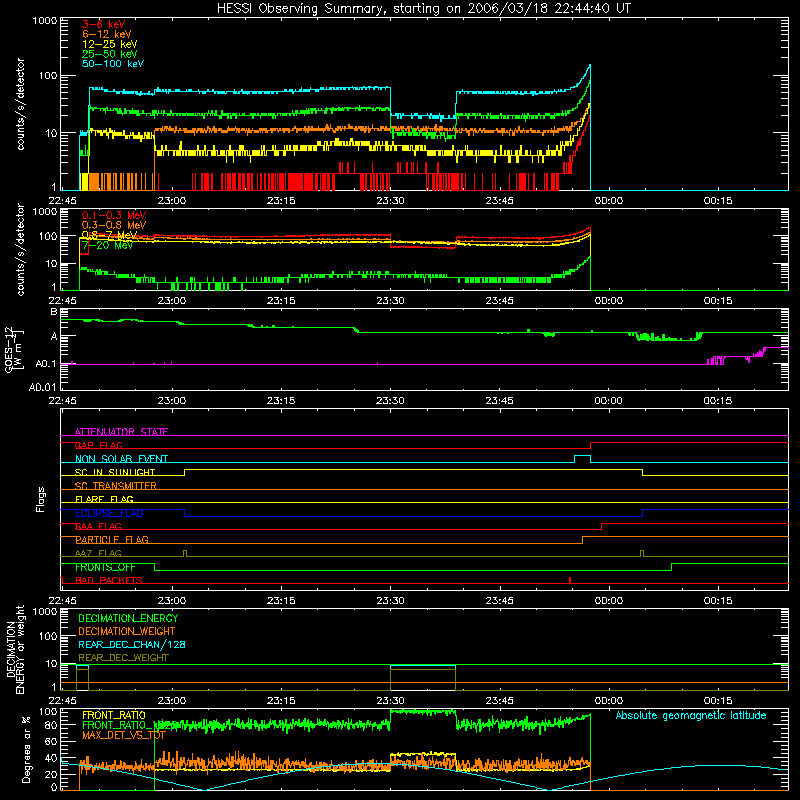The image size is (800, 800).
Task: Select the dim olive flag label above 'FRONTS_OFF'
Action: coord(98,553)
